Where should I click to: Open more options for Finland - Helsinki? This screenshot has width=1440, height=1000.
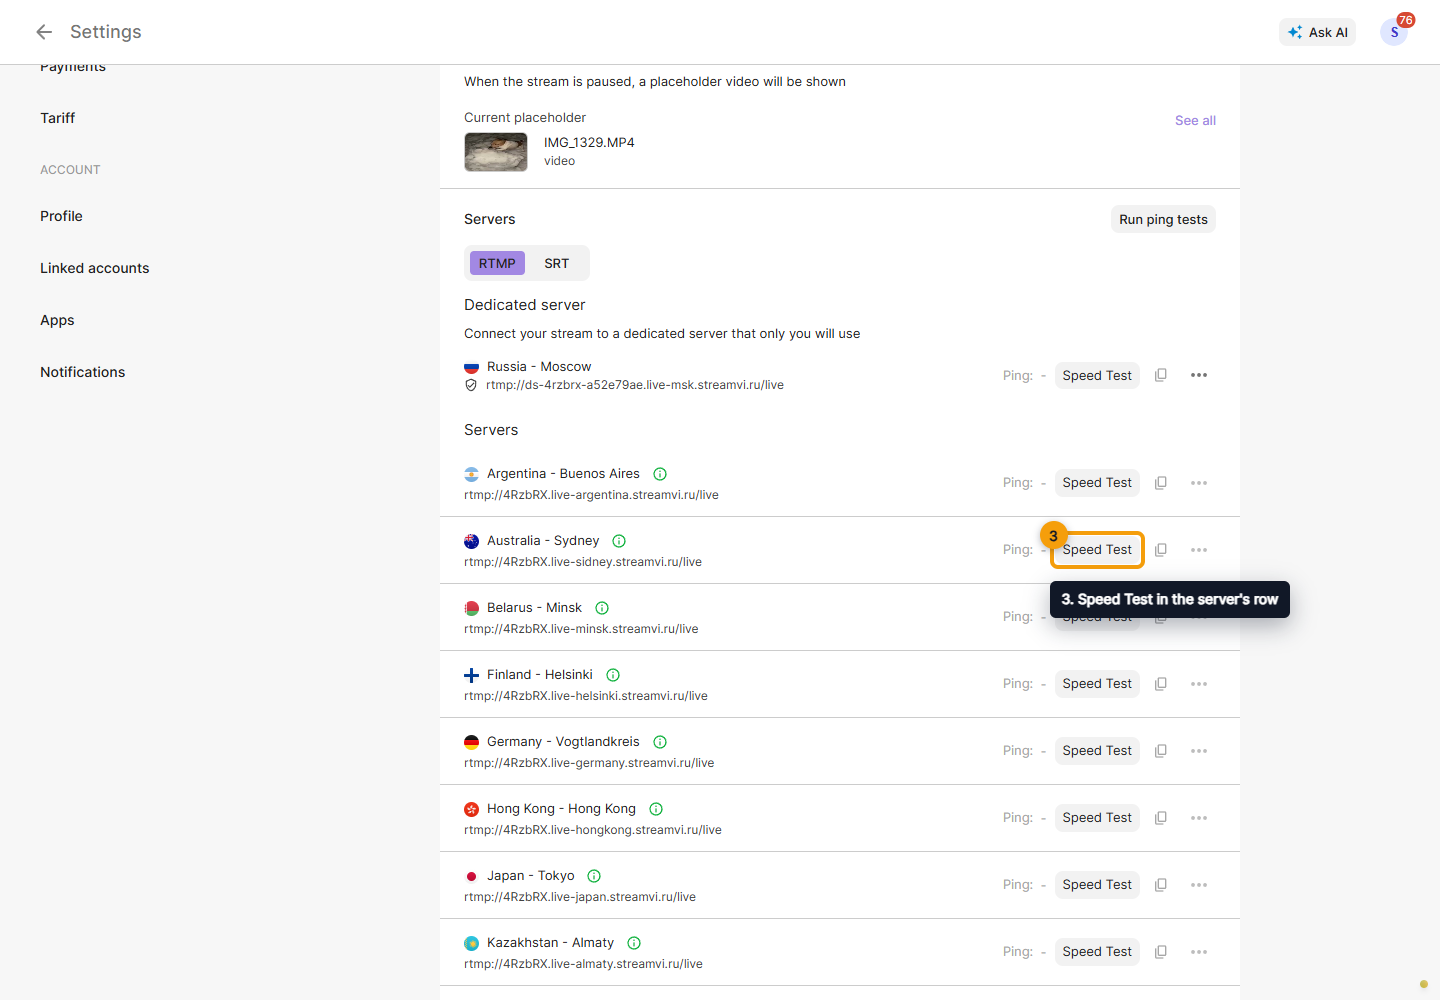click(x=1199, y=684)
